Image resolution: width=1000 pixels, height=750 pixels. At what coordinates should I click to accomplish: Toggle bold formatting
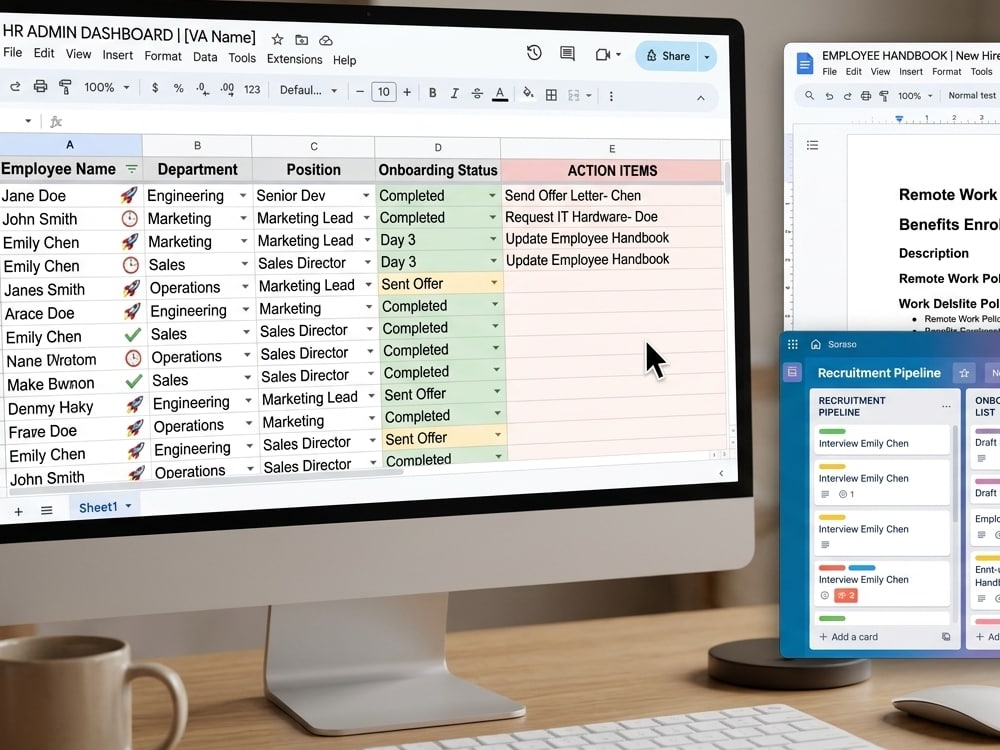point(432,93)
